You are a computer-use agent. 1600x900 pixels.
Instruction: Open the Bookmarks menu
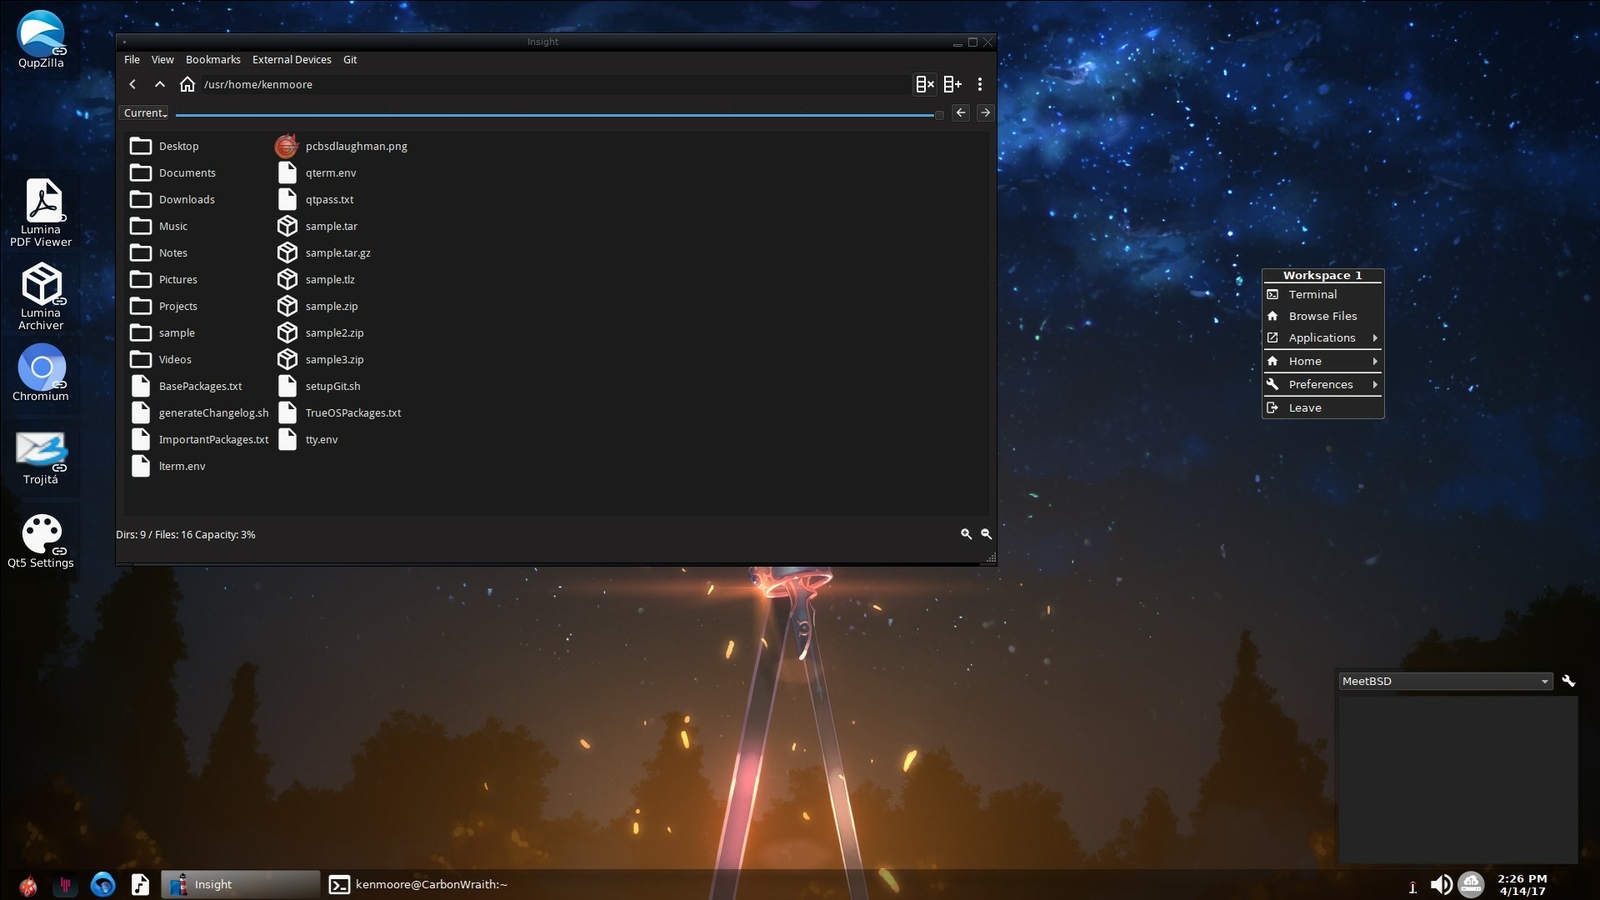pyautogui.click(x=213, y=59)
